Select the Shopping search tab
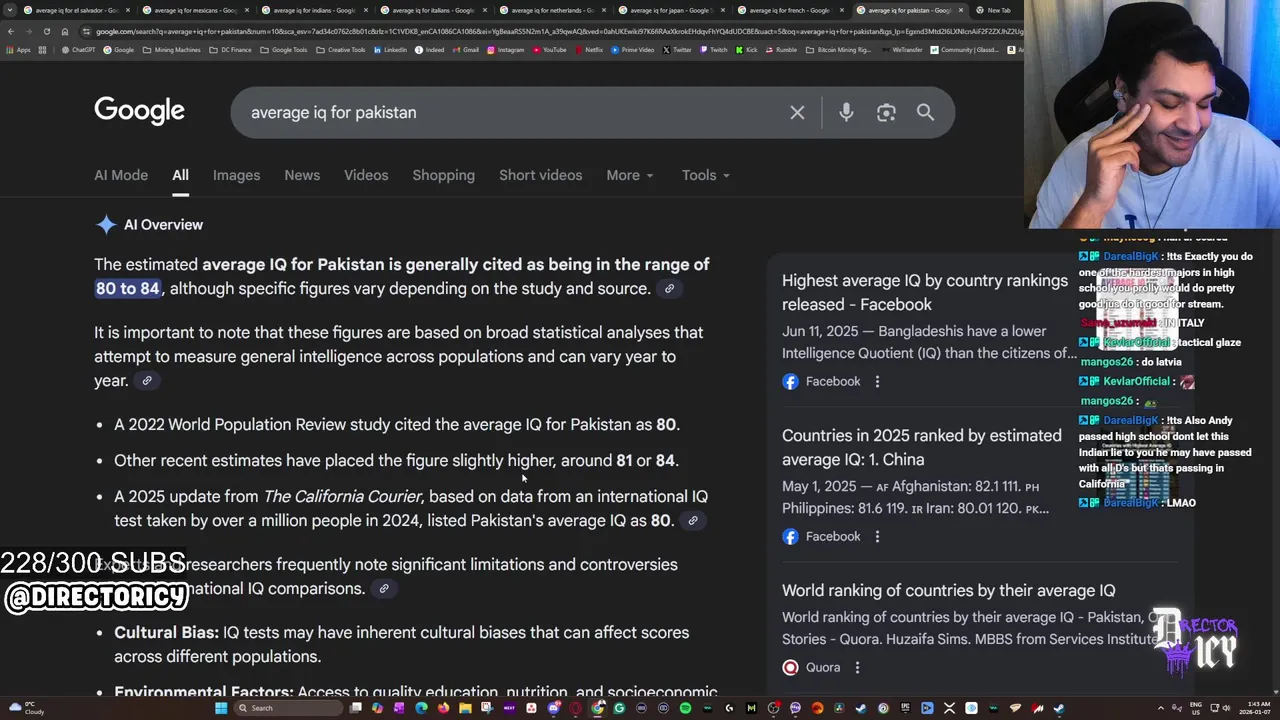This screenshot has height=720, width=1280. [x=443, y=175]
